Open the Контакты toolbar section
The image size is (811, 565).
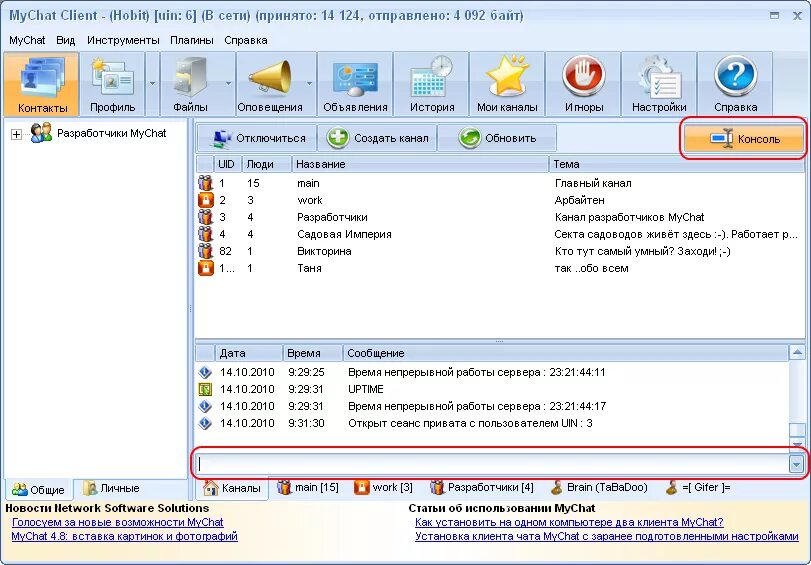(x=42, y=84)
